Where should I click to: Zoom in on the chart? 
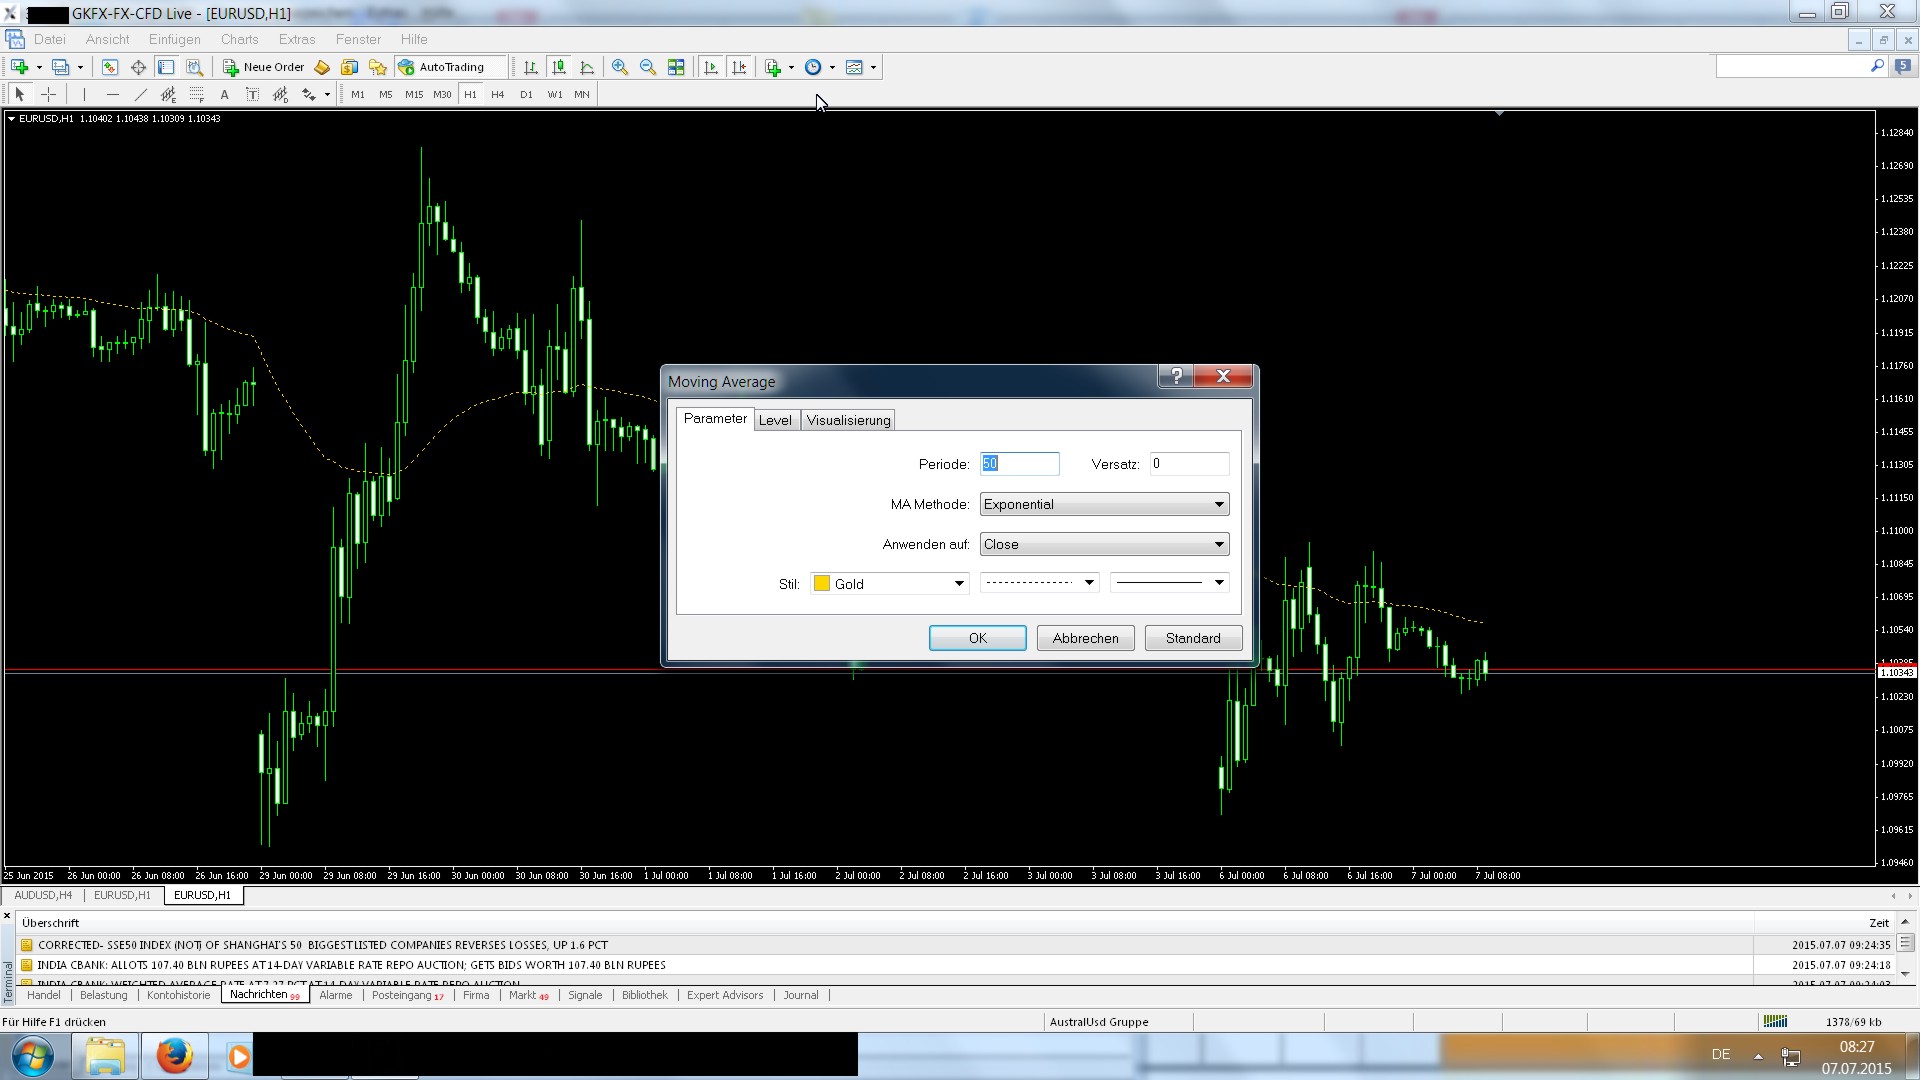(620, 67)
